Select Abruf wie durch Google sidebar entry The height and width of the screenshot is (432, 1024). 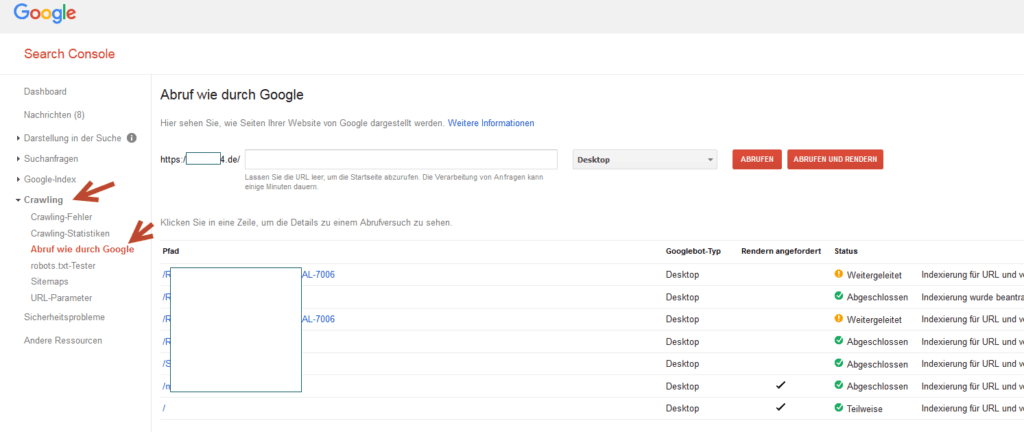pos(82,249)
